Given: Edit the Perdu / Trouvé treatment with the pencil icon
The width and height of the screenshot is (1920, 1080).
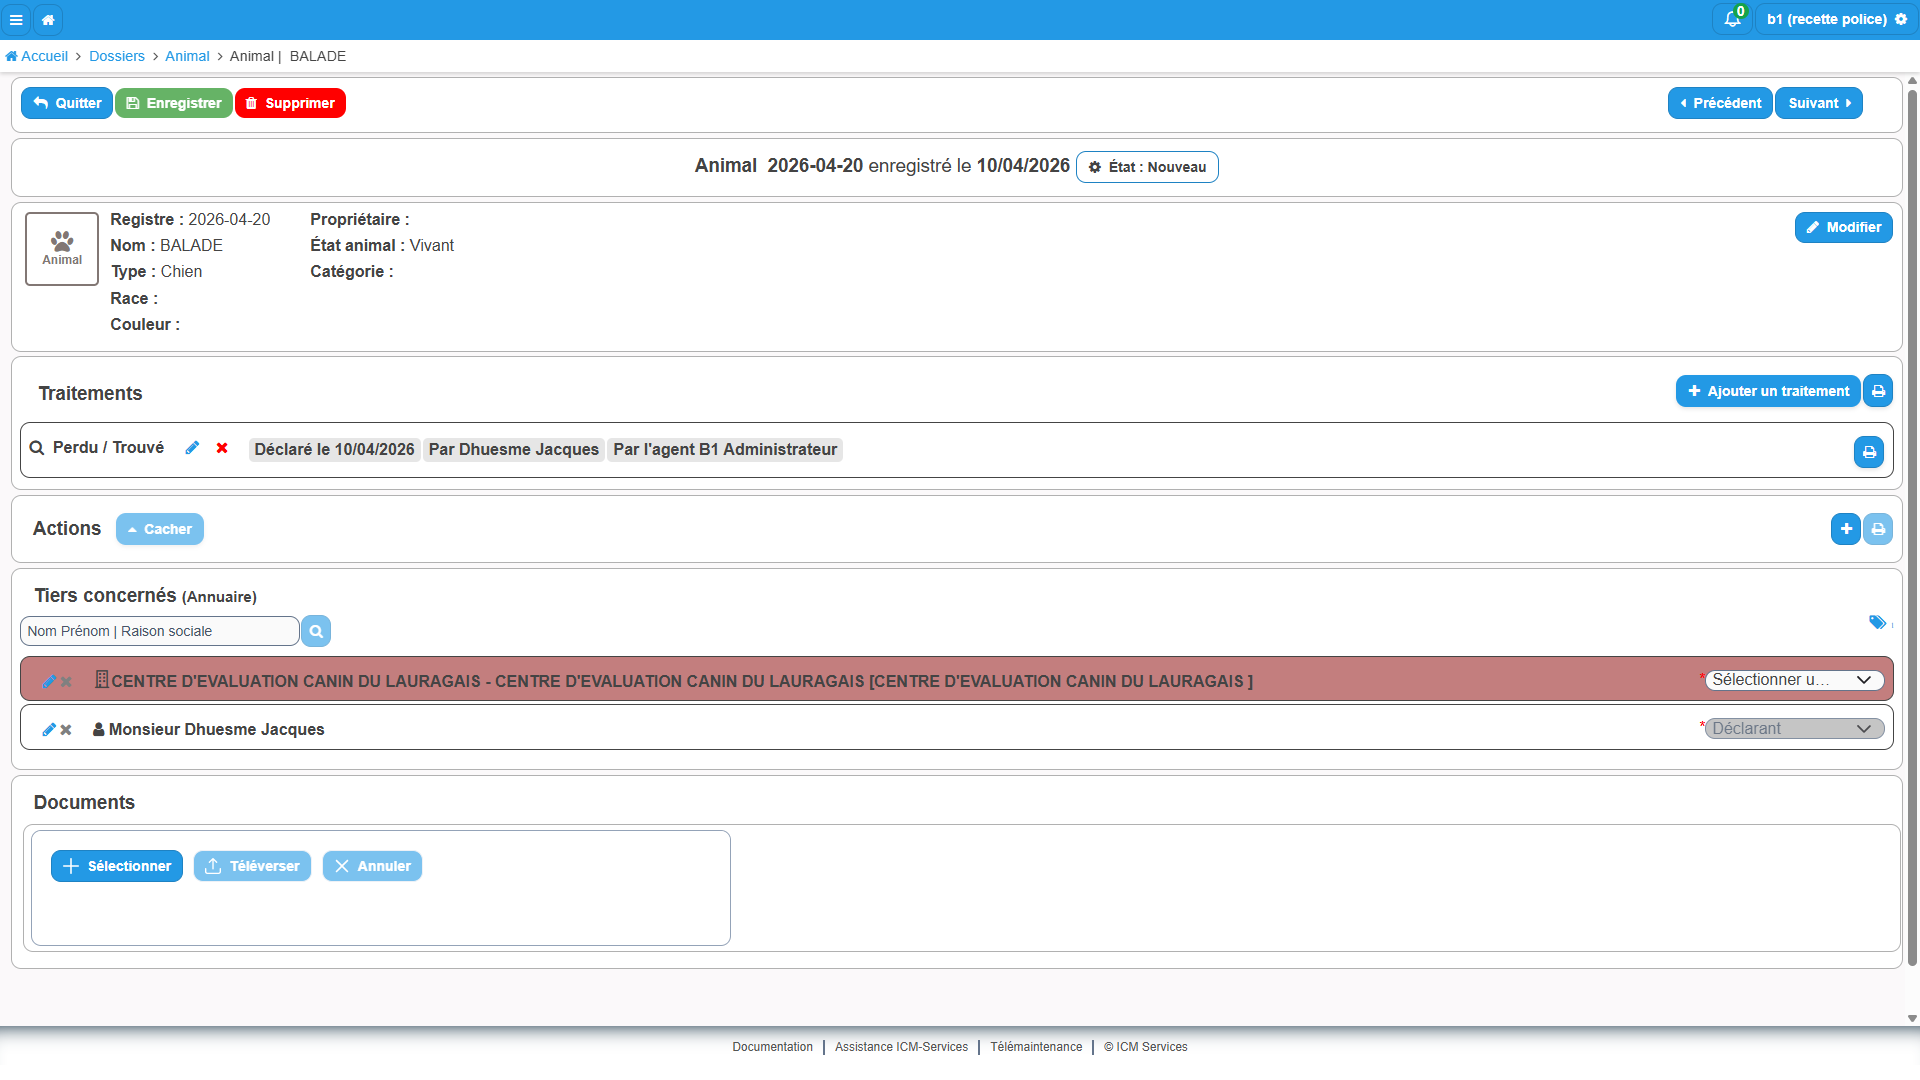Looking at the screenshot, I should tap(192, 448).
